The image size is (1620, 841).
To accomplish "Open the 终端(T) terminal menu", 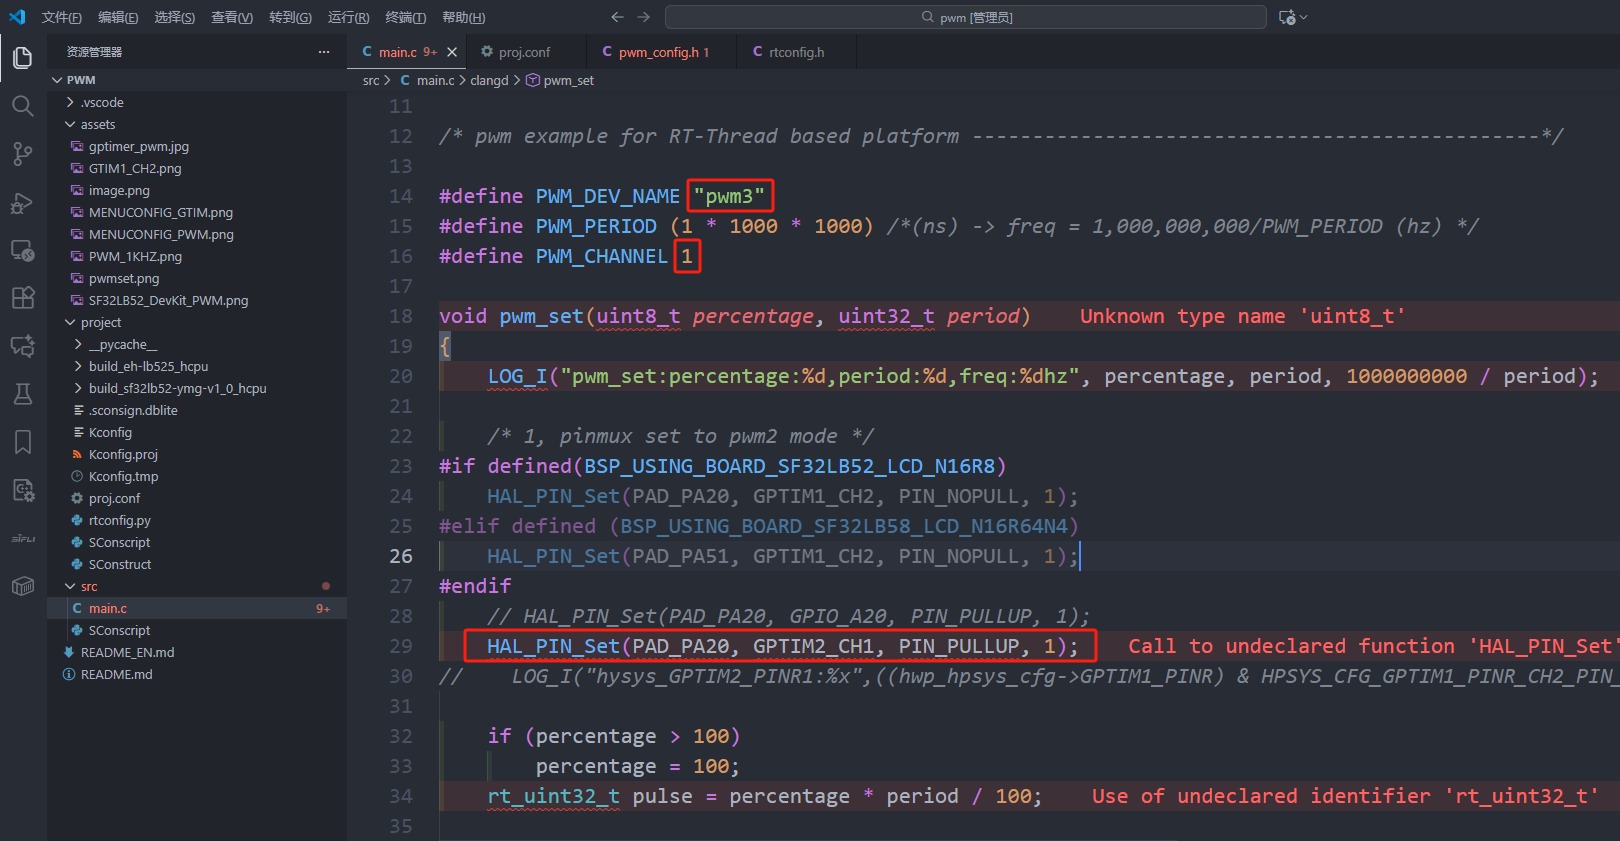I will [405, 17].
